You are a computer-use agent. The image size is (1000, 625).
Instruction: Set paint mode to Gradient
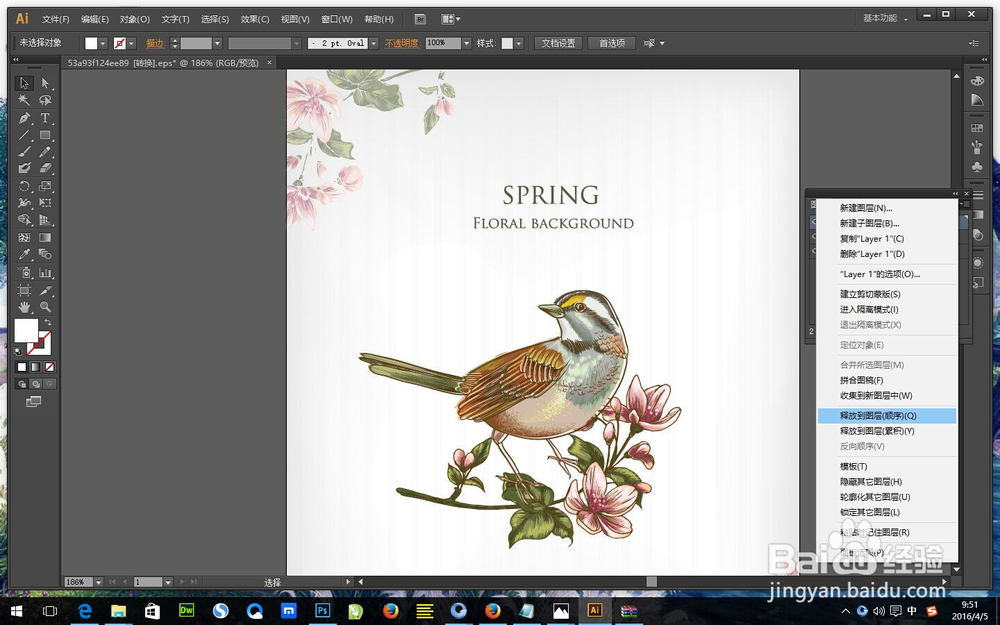click(36, 367)
